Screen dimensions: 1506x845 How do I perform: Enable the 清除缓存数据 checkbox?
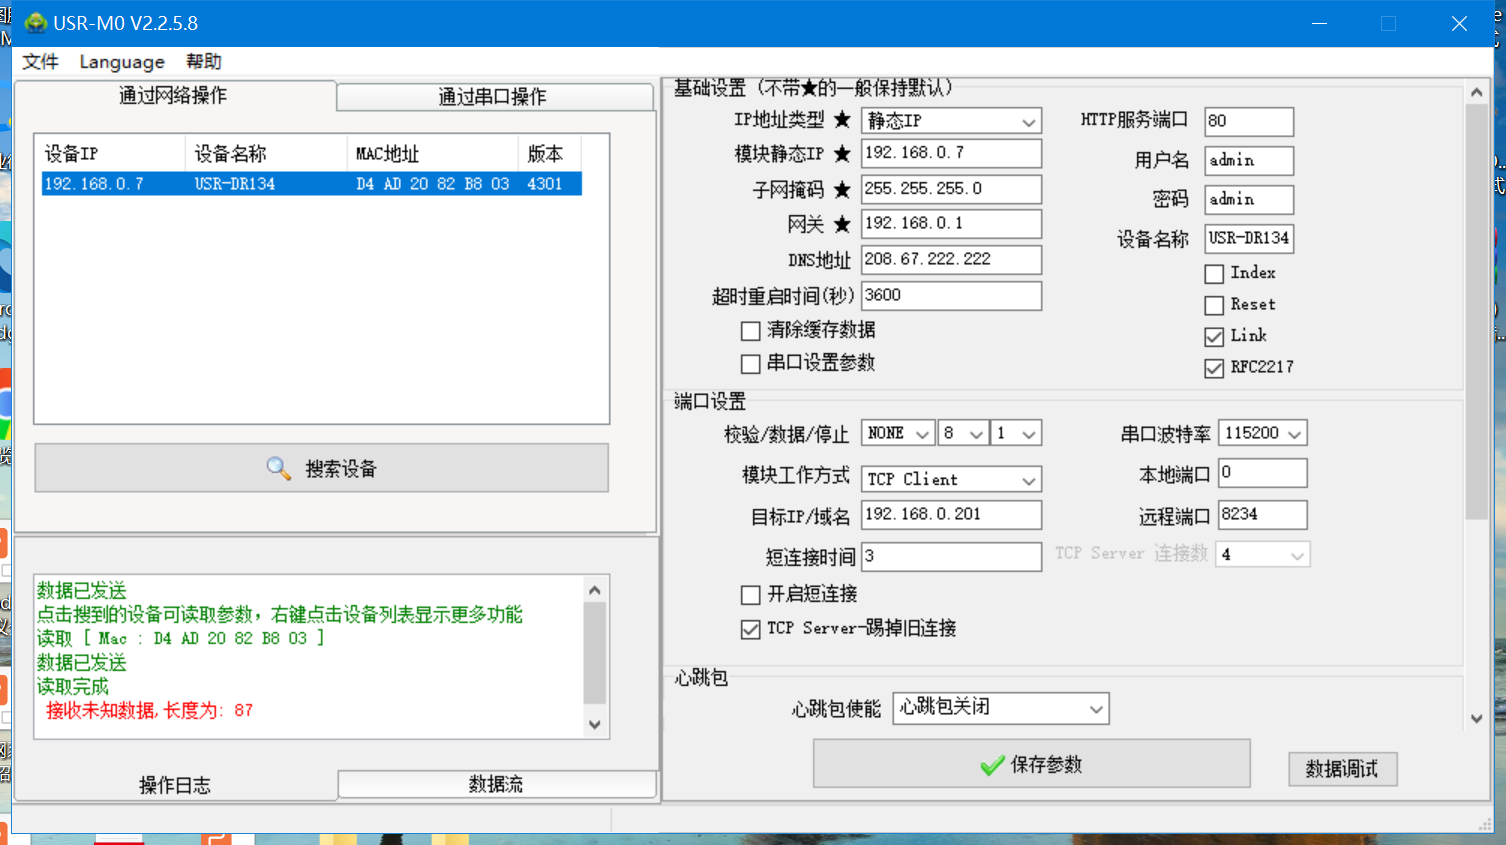coord(750,331)
